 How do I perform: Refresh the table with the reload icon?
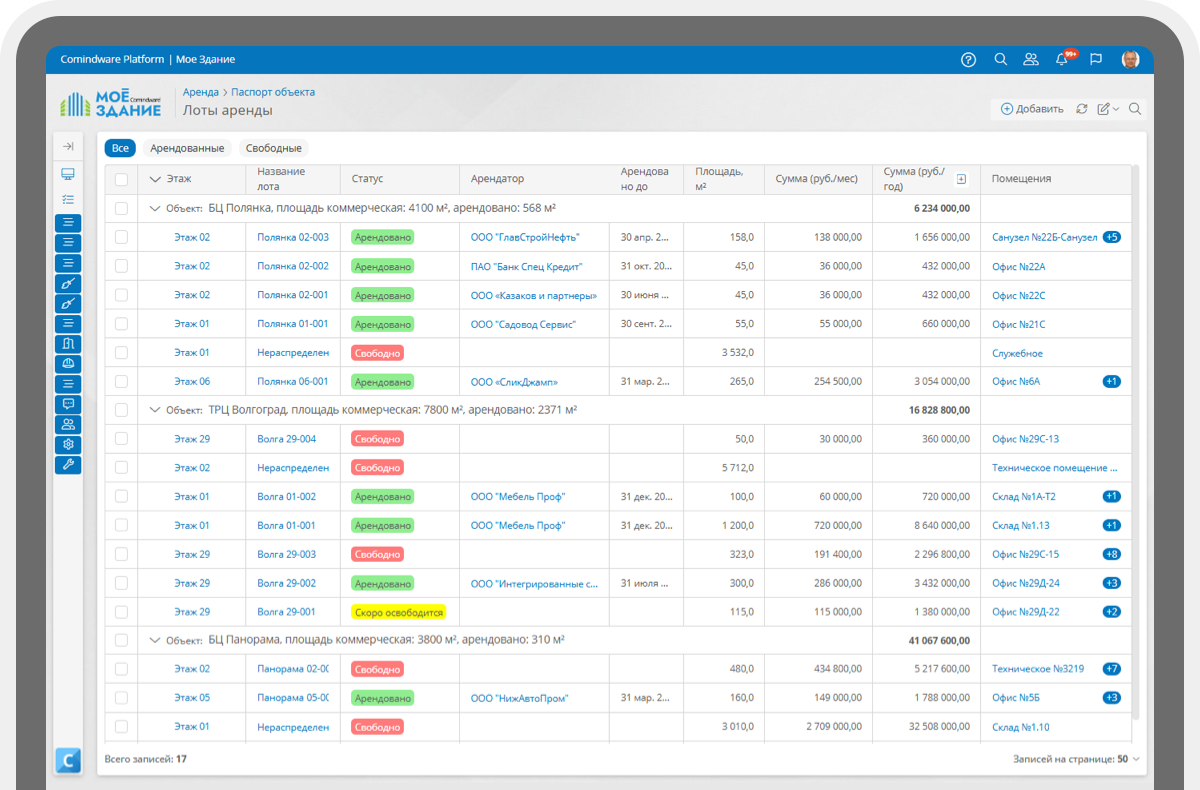click(x=1082, y=109)
